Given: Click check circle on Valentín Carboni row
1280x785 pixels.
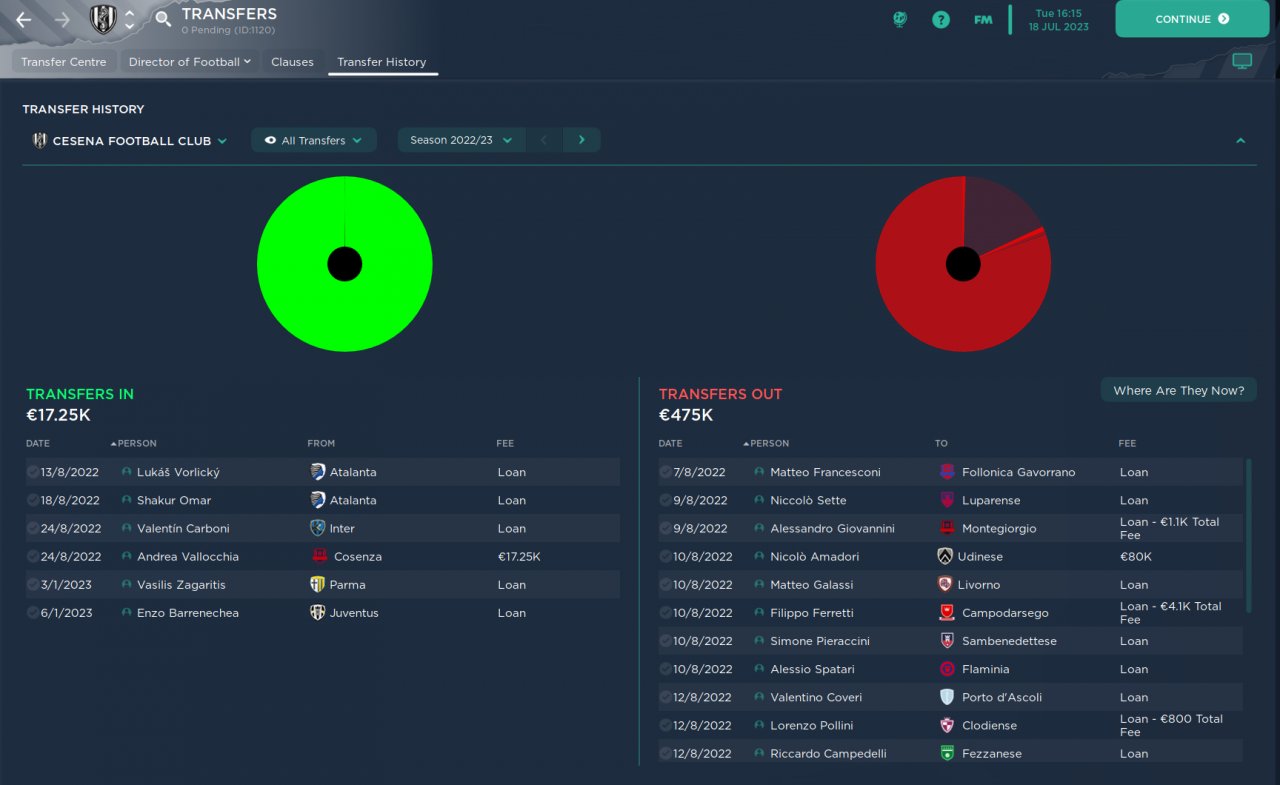Looking at the screenshot, I should (33, 528).
